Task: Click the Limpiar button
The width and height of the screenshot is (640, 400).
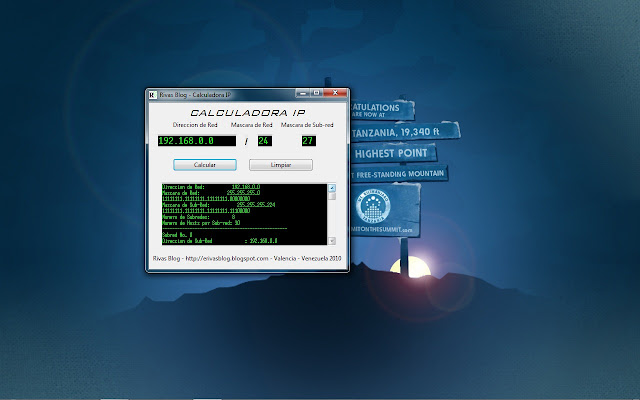Action: (281, 165)
